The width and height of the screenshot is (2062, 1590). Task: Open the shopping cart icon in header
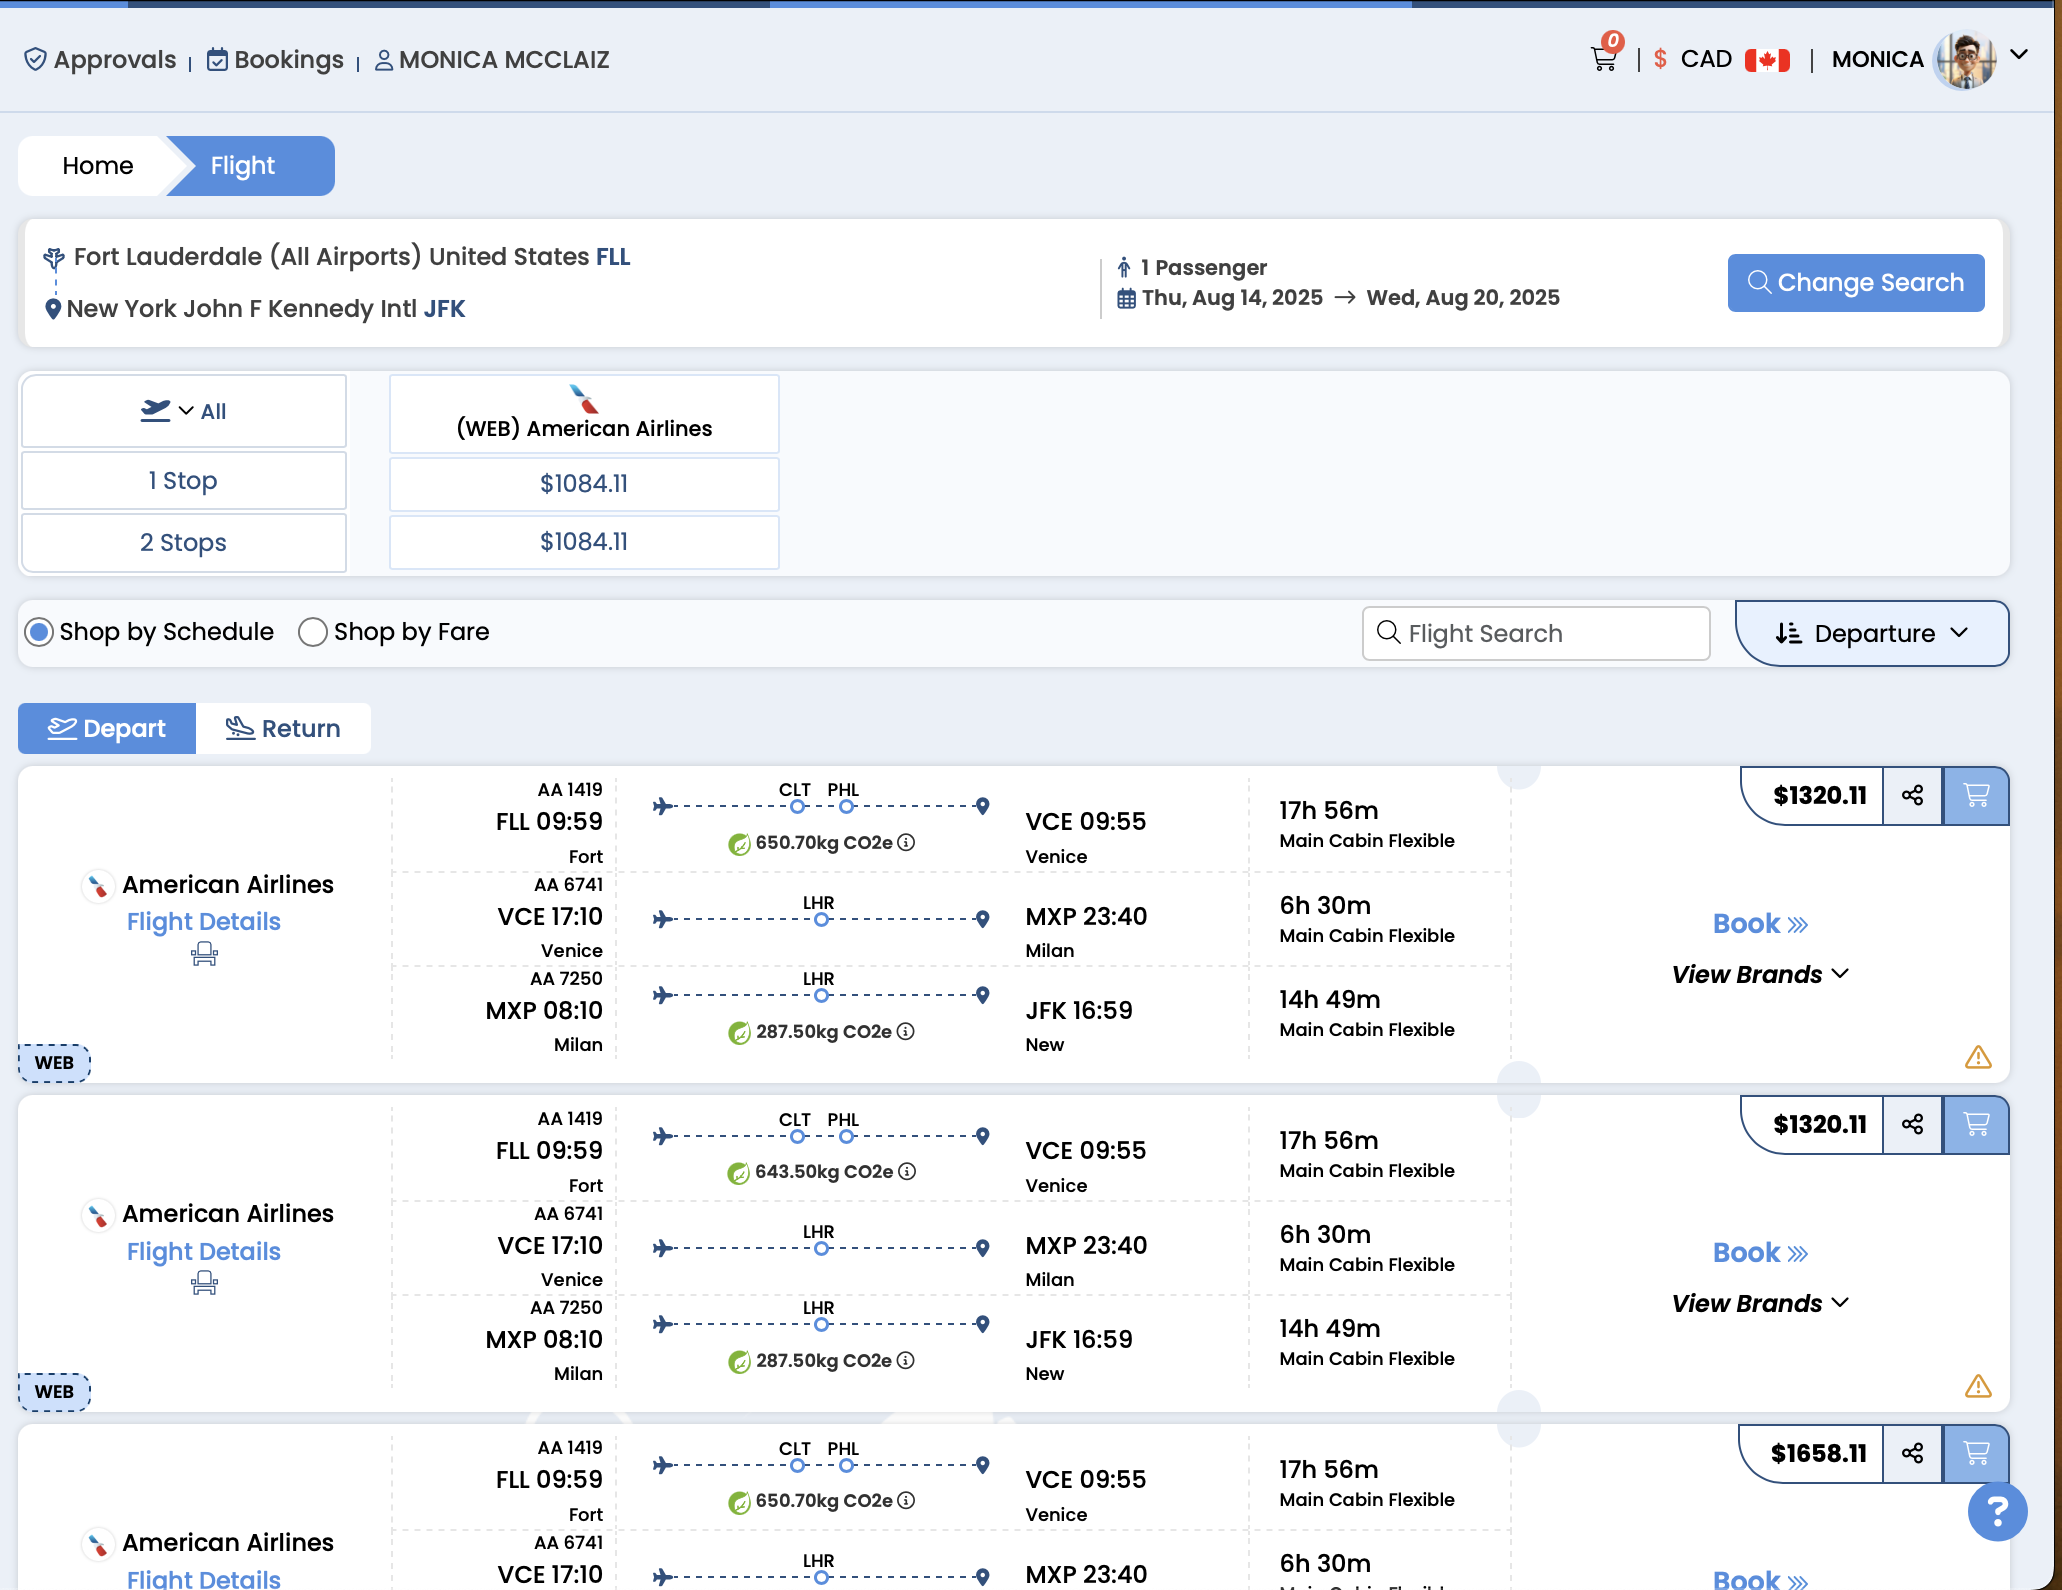point(1604,59)
